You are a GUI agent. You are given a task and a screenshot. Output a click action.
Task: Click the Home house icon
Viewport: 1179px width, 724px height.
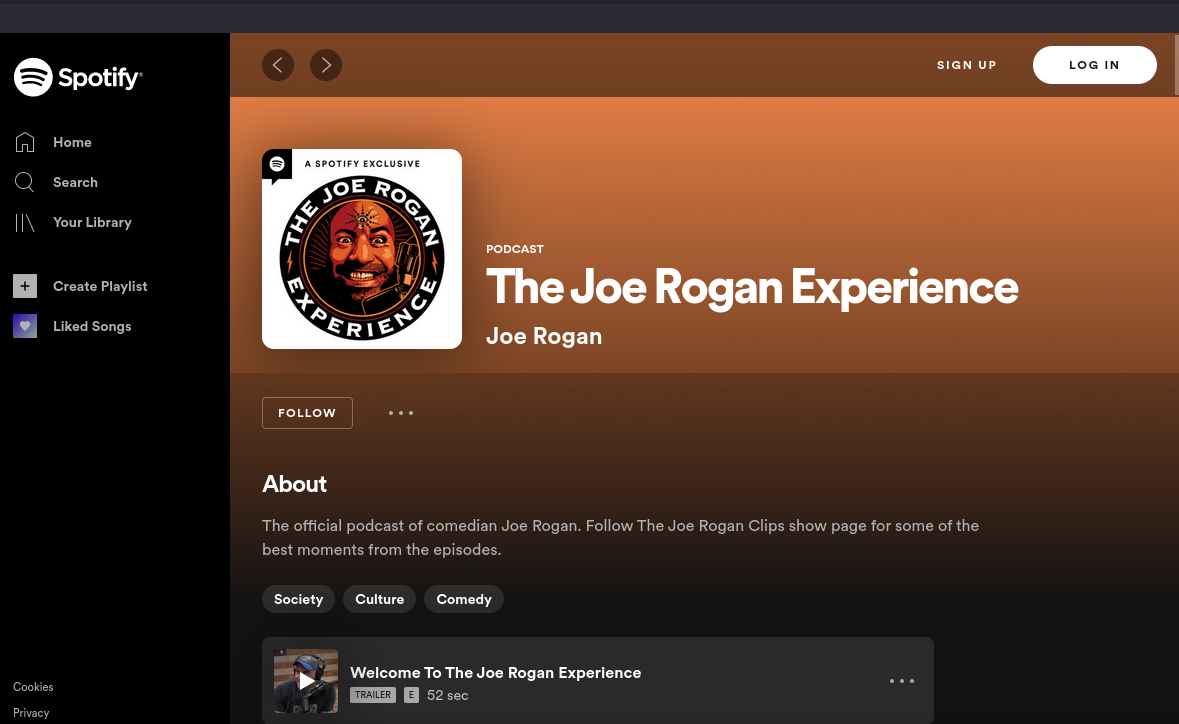pyautogui.click(x=25, y=142)
